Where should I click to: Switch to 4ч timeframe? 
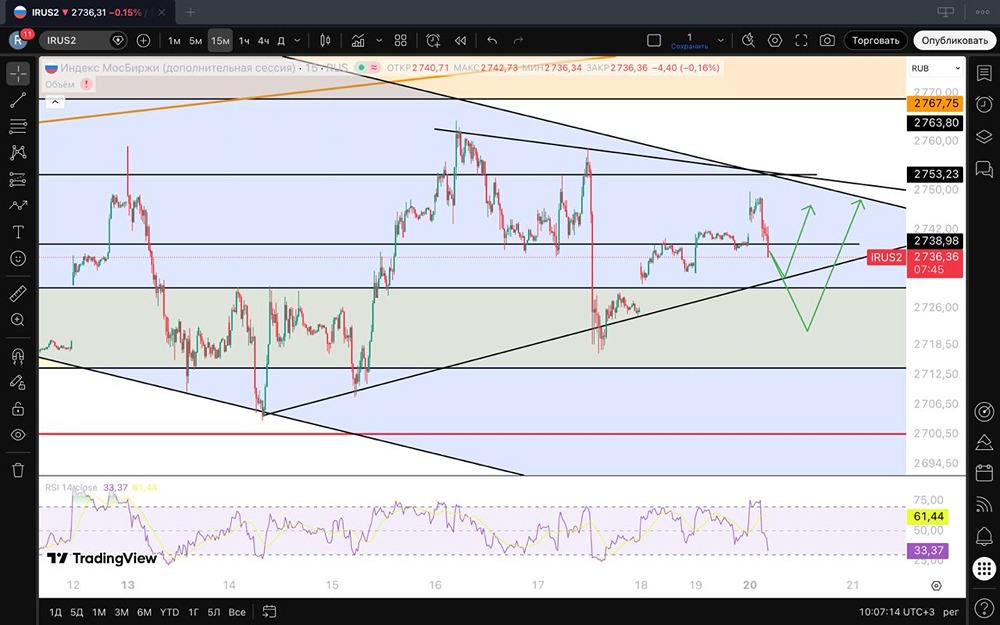coord(263,40)
